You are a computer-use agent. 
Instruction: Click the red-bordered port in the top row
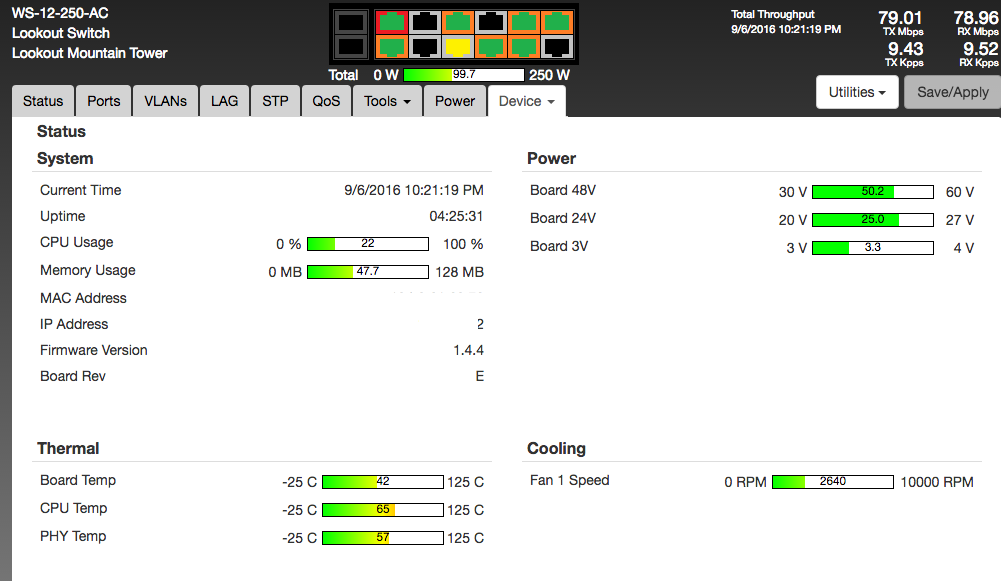(392, 21)
